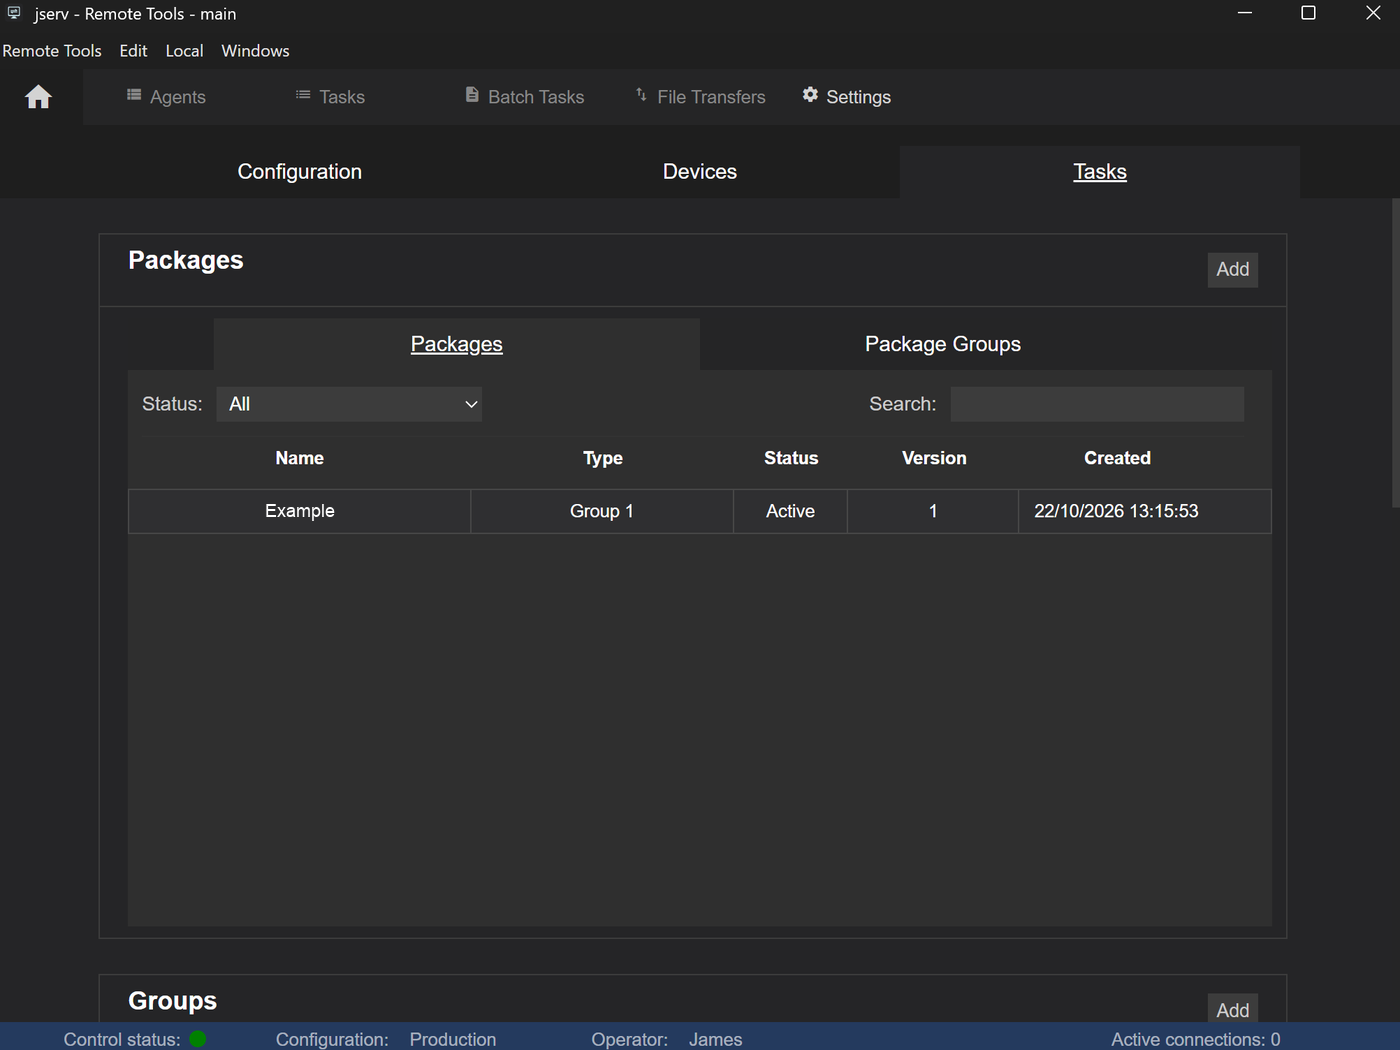Image resolution: width=1400 pixels, height=1050 pixels.
Task: Click the File Transfers arrows icon
Action: click(x=641, y=95)
